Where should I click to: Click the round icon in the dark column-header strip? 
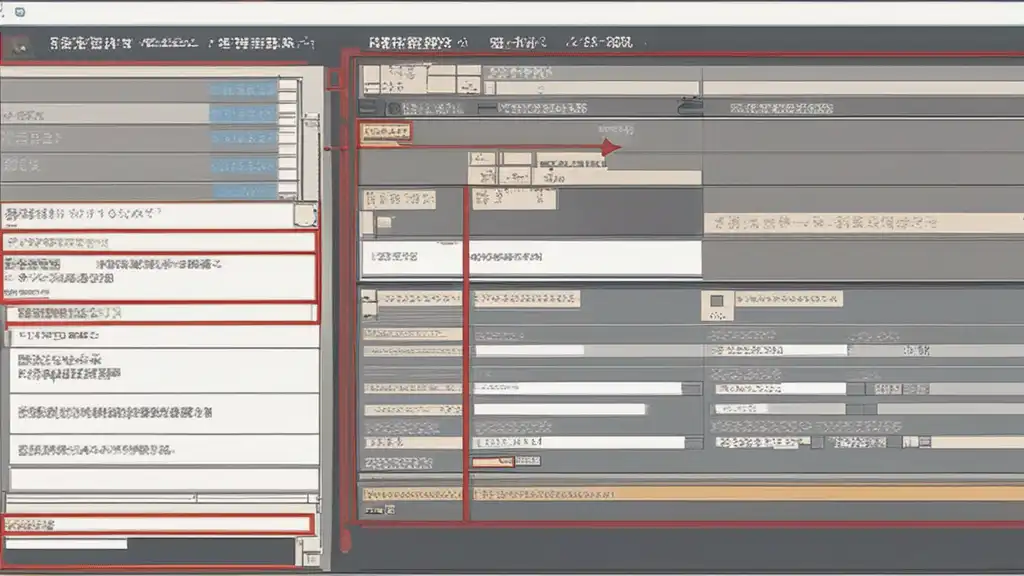coord(394,108)
